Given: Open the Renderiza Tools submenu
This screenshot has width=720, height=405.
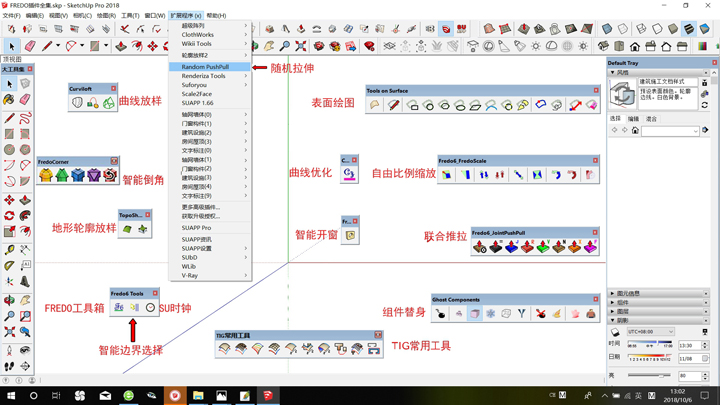Looking at the screenshot, I should coord(210,76).
